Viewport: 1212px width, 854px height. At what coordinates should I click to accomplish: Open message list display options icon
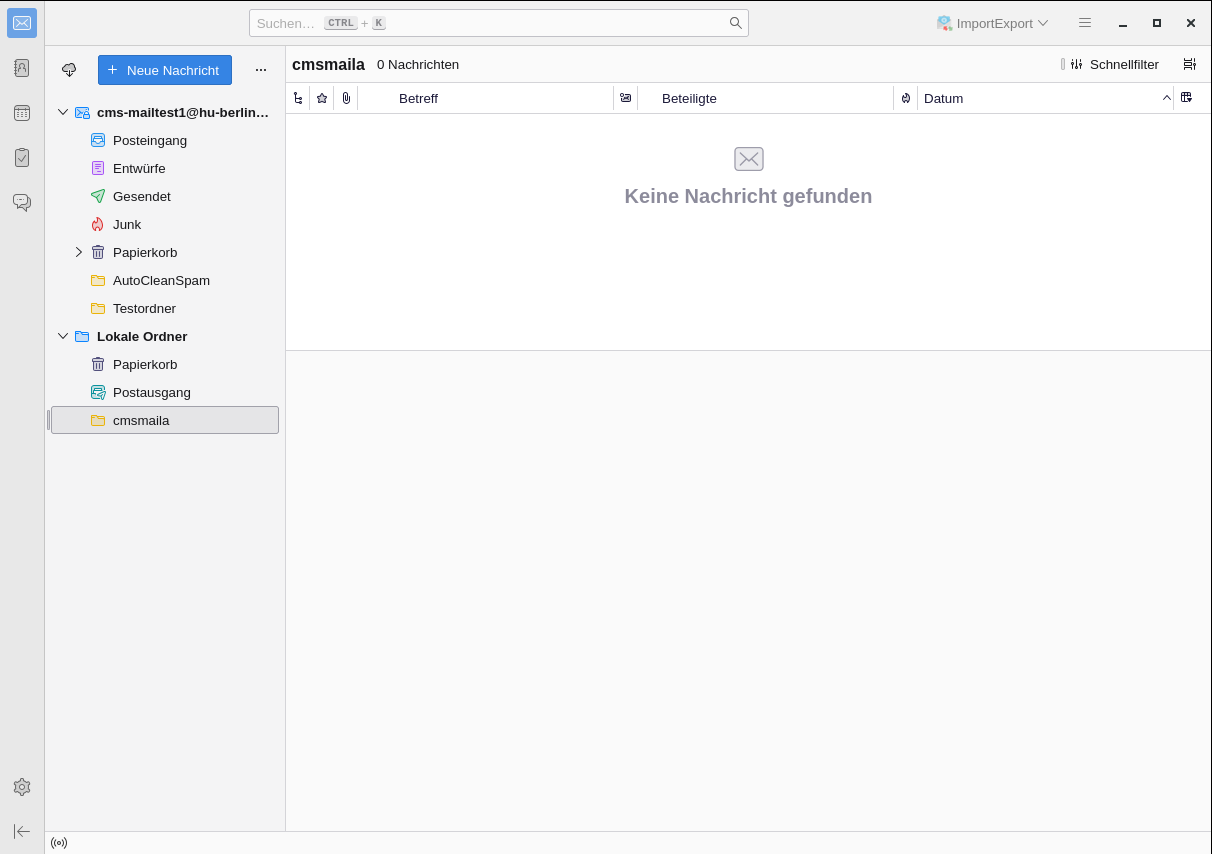[1189, 64]
